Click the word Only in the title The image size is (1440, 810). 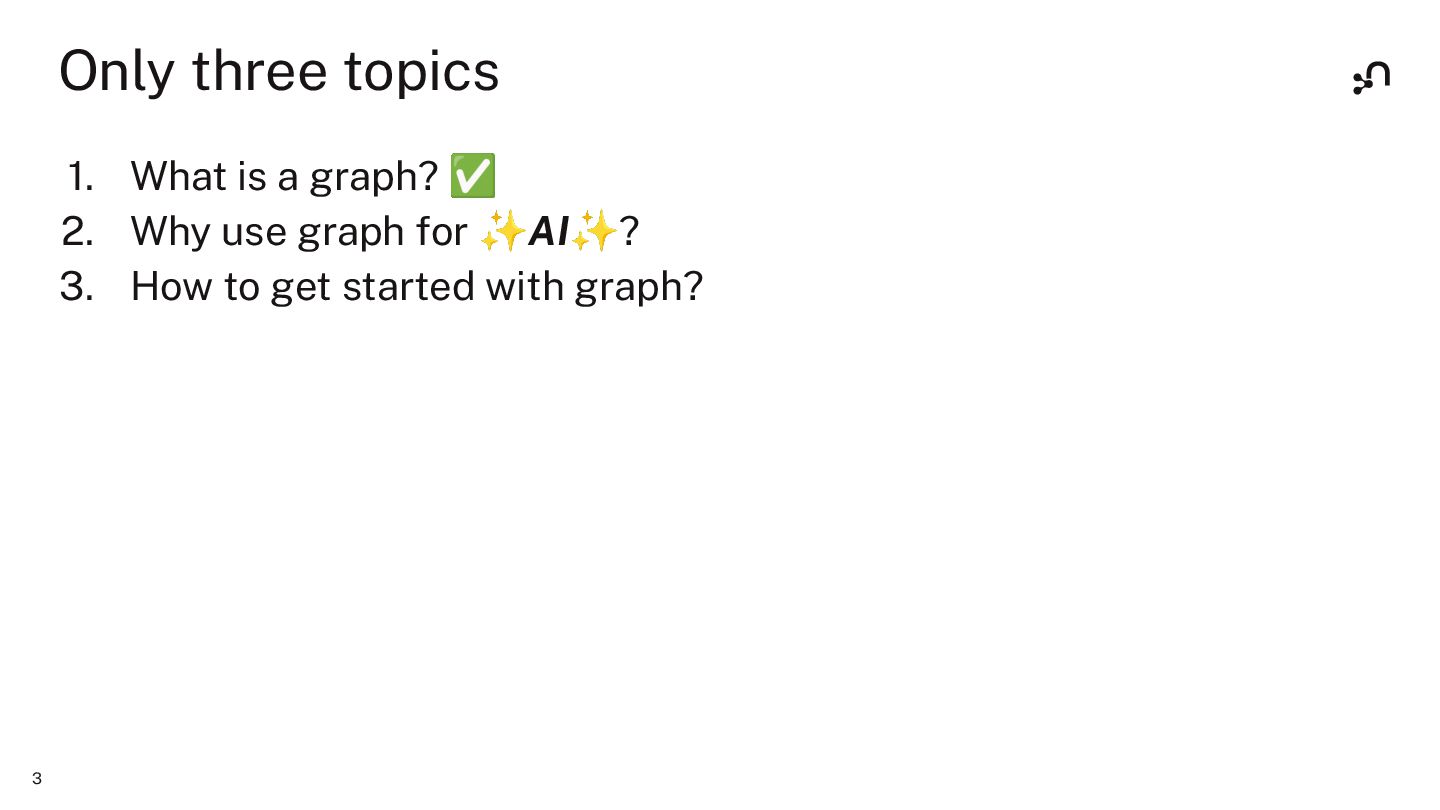pos(116,72)
